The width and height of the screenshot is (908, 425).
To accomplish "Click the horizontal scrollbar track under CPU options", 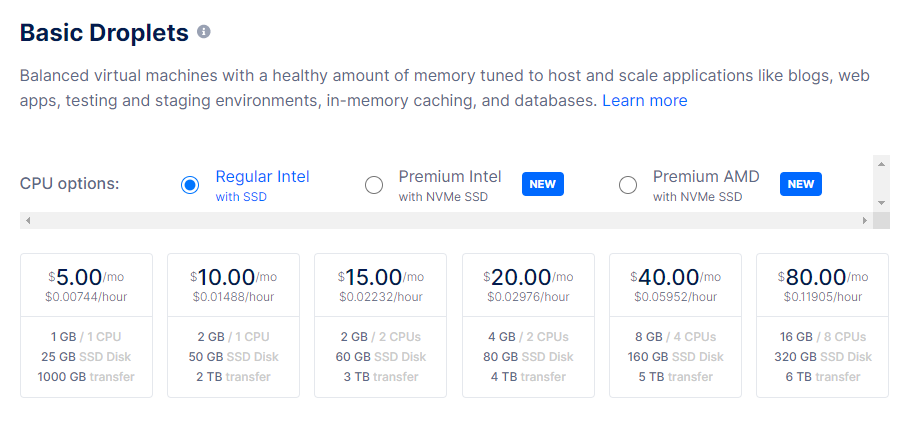I will 446,221.
